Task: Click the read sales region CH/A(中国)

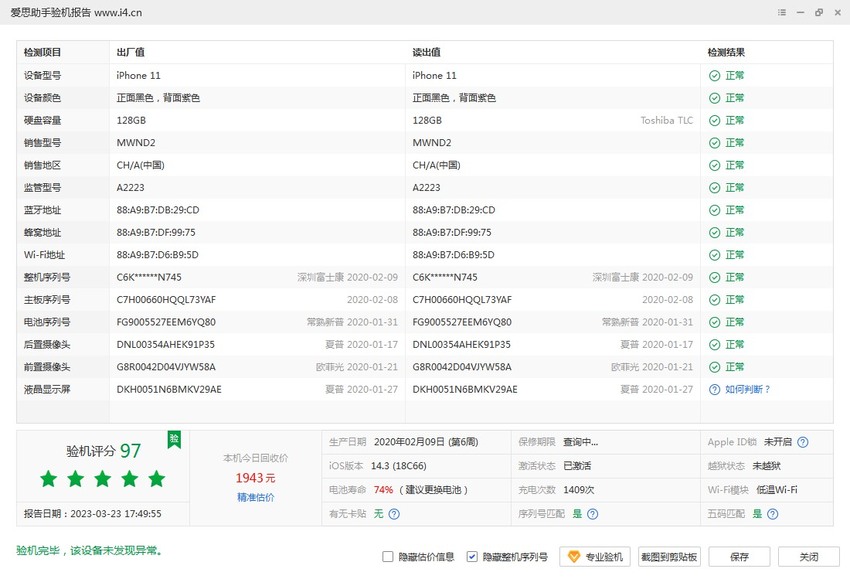Action: coord(436,165)
